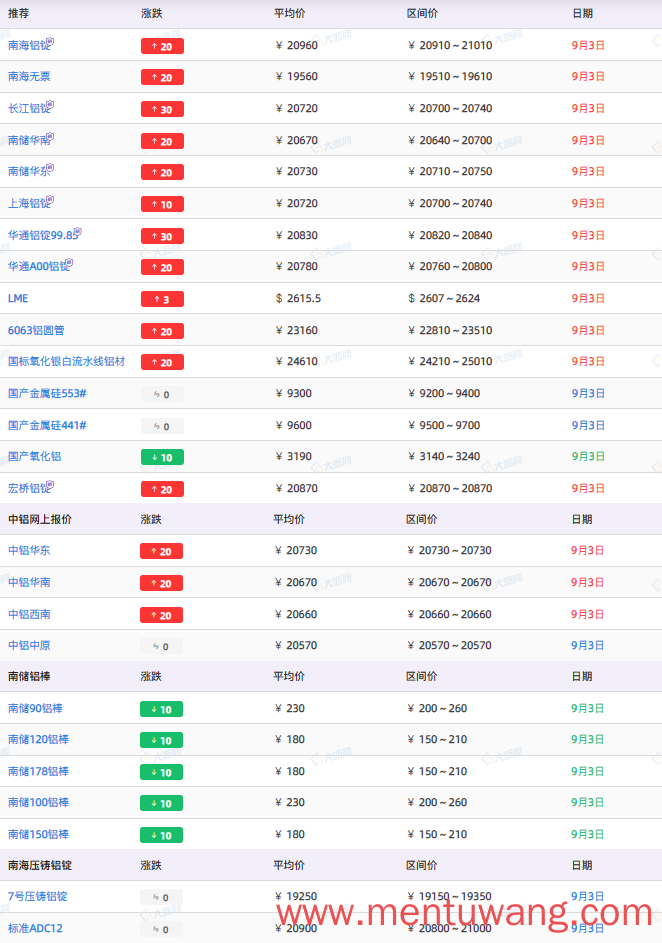Click the 南储铝棒 section header

point(29,676)
